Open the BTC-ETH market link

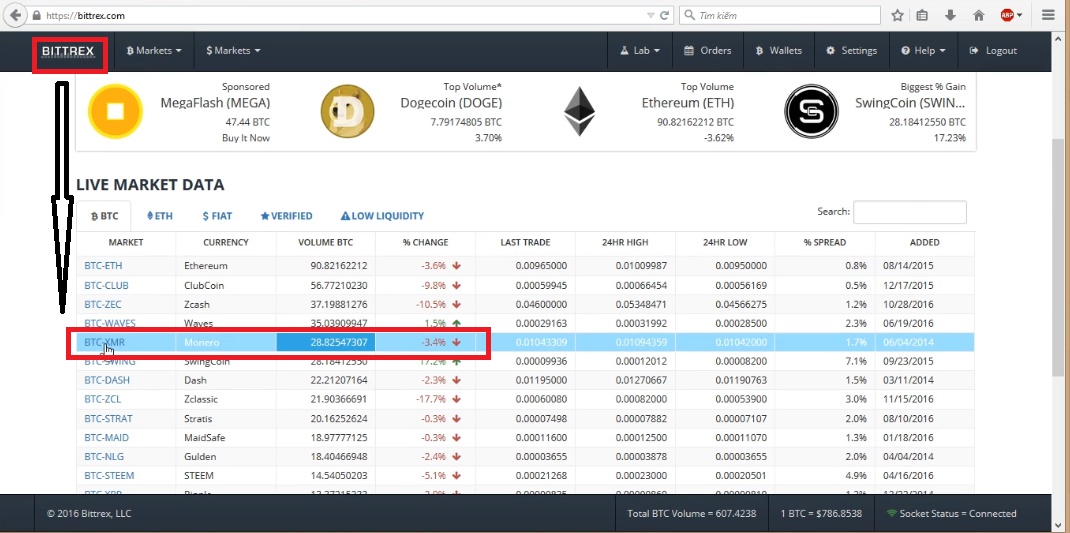coord(103,265)
